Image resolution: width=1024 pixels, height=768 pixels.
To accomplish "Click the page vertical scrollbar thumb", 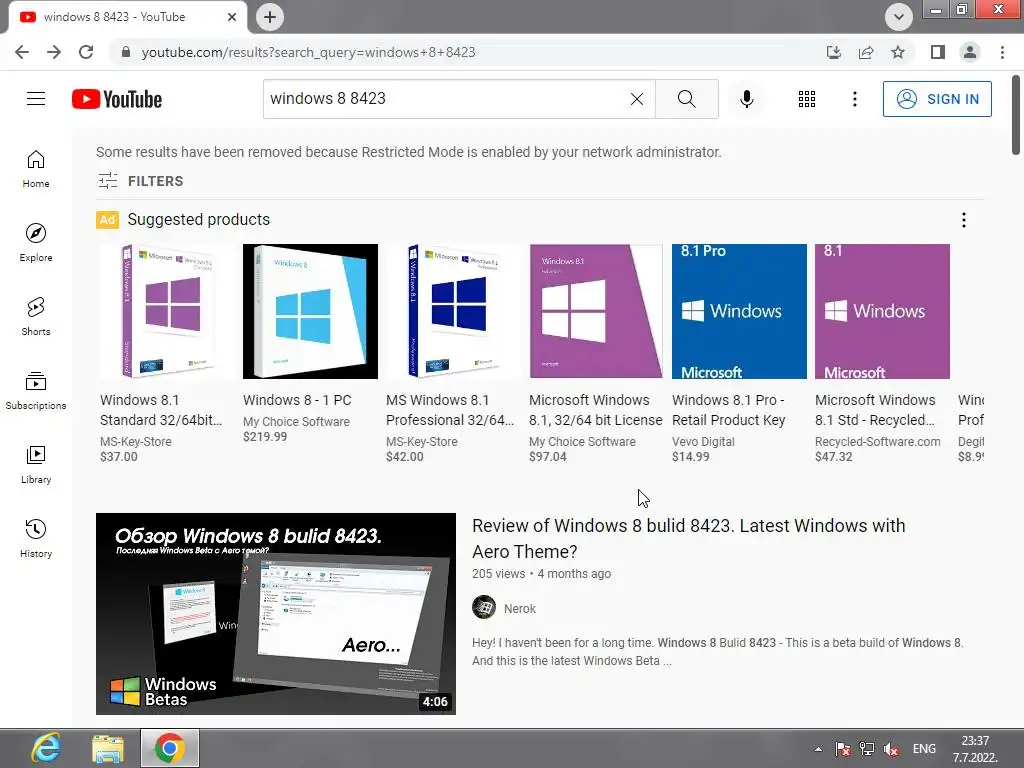I will tap(1016, 115).
